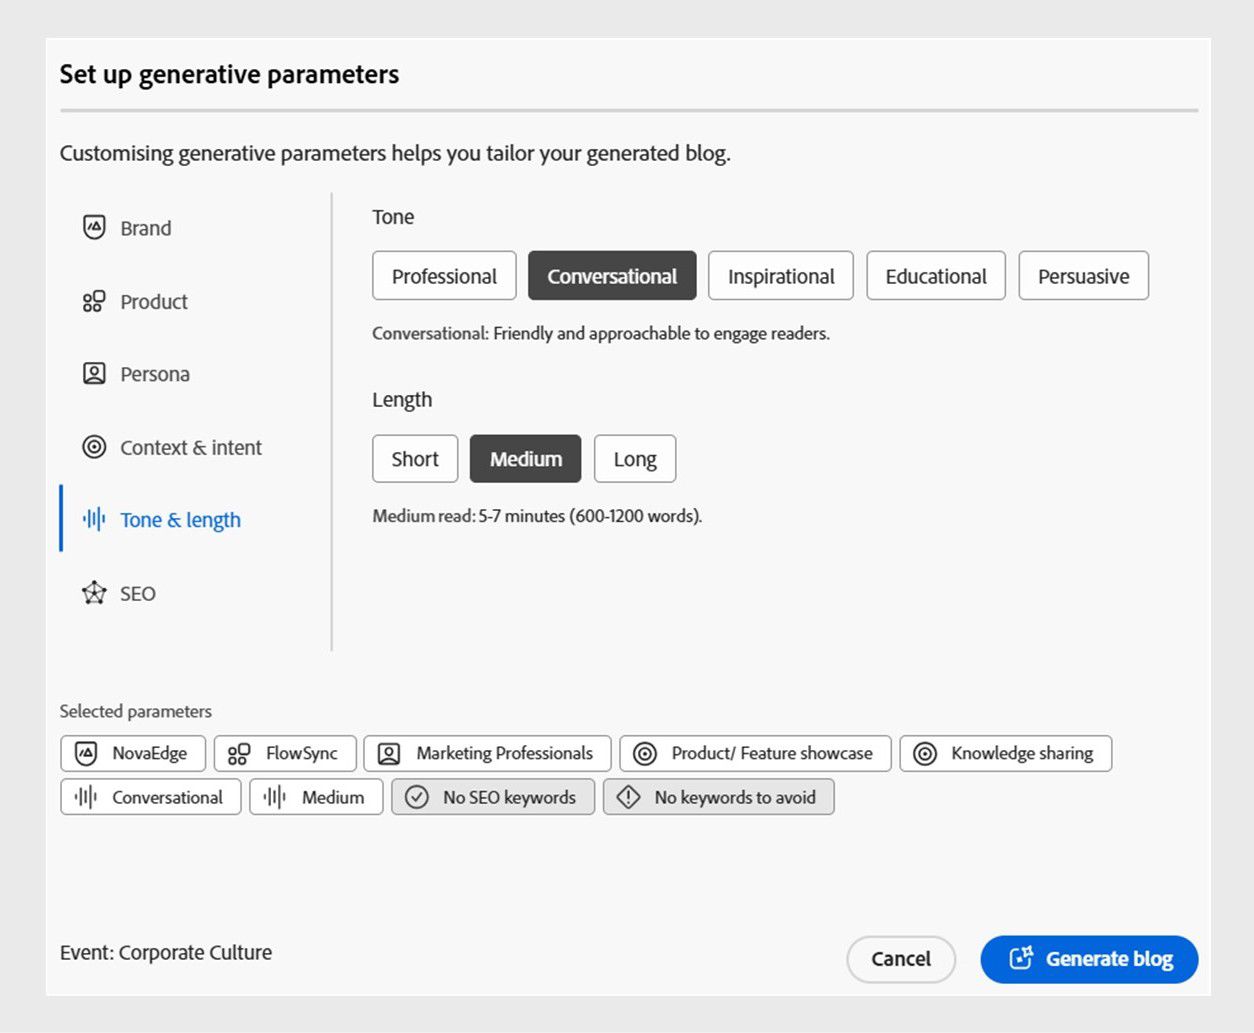Click the SEO star icon in sidebar
1254x1033 pixels.
94,593
